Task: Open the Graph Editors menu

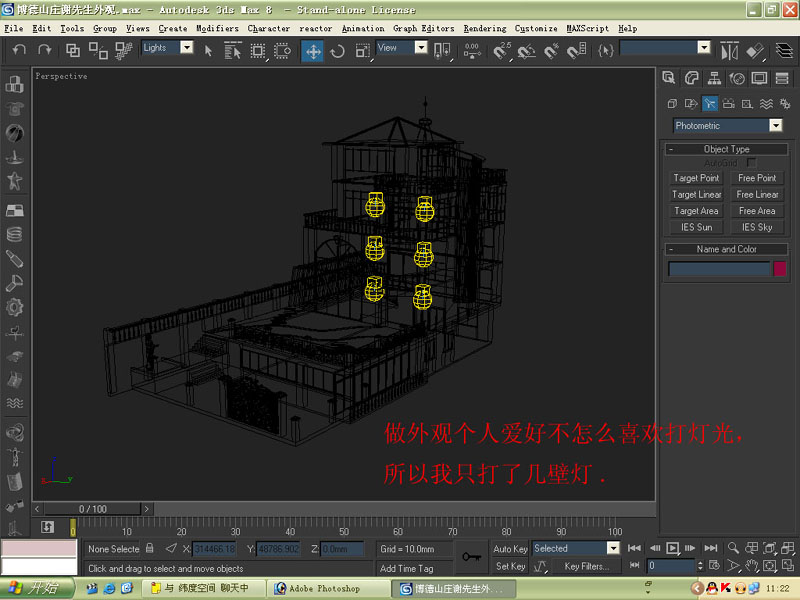Action: point(423,29)
